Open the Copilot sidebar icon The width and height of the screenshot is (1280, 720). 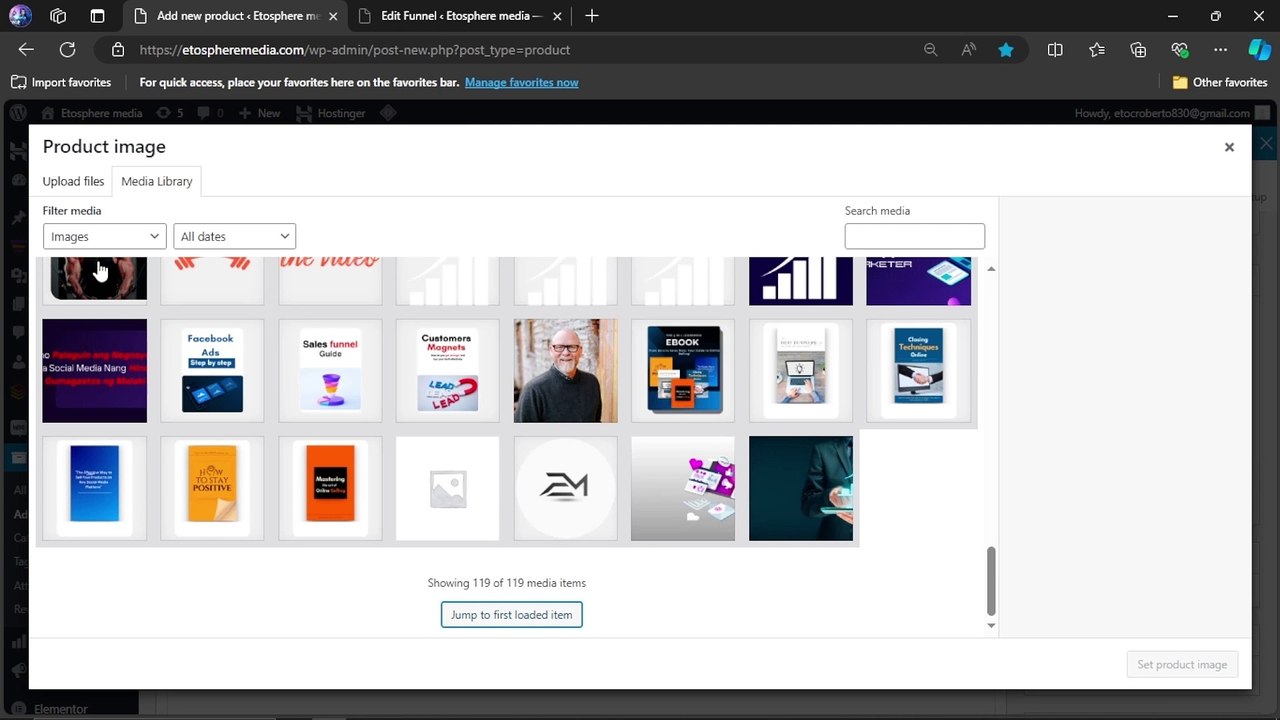[1259, 50]
